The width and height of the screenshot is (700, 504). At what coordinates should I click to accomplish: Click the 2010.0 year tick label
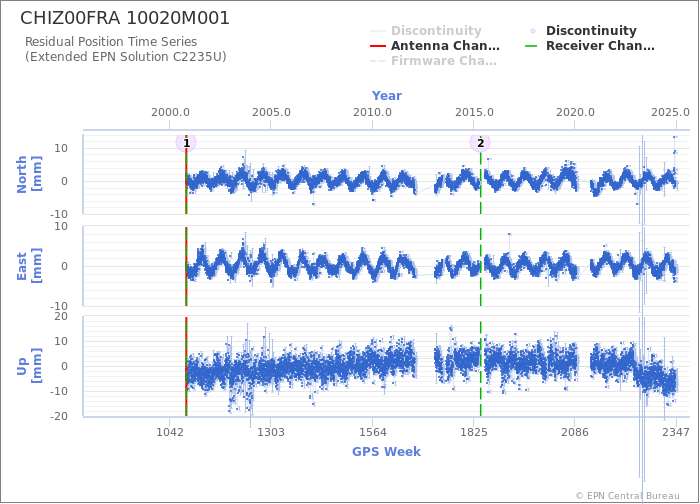372,112
